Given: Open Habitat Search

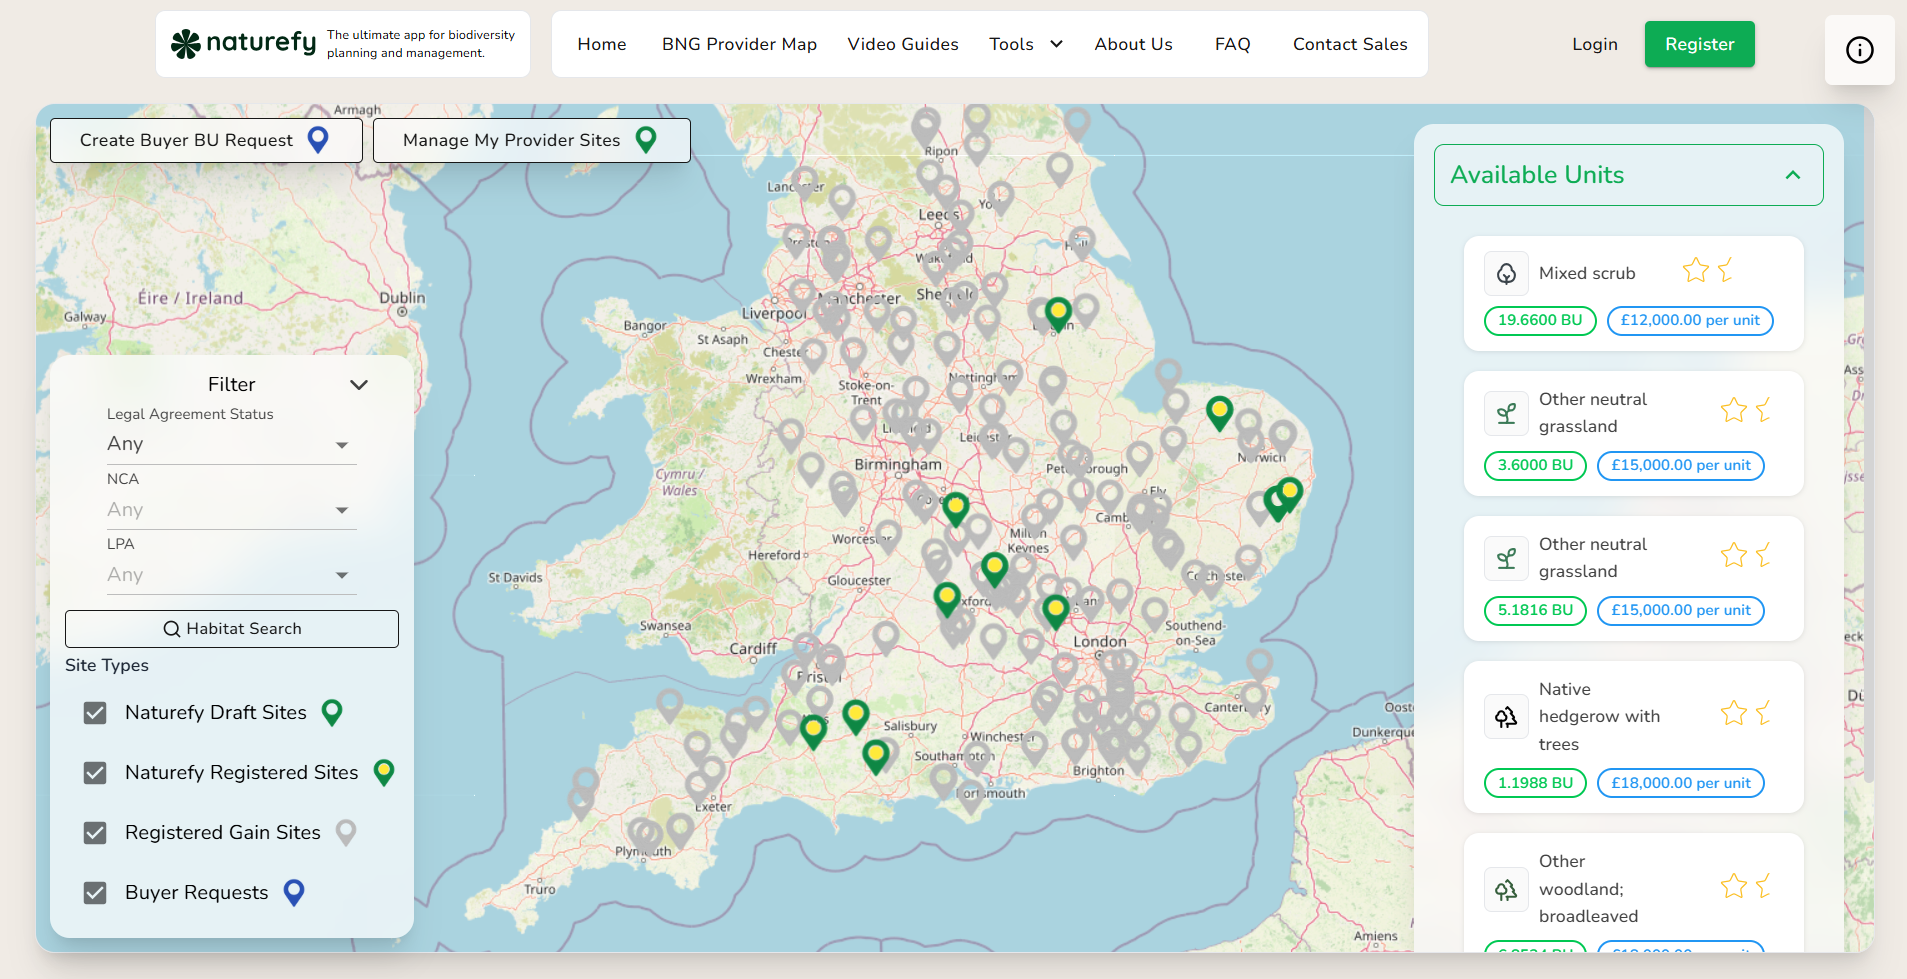Looking at the screenshot, I should (231, 628).
